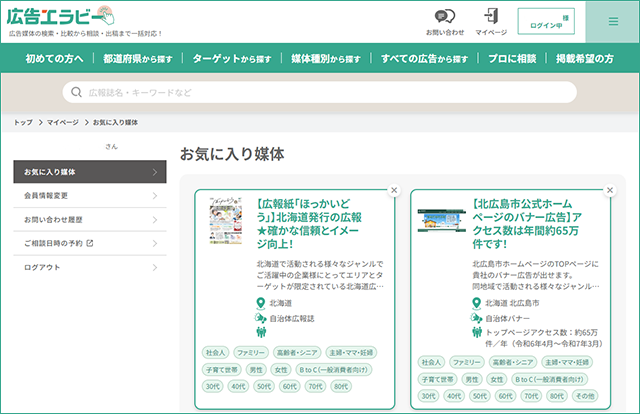The height and width of the screenshot is (414, 640).
Task: Select すべての広告から探す in navigation
Action: click(424, 59)
